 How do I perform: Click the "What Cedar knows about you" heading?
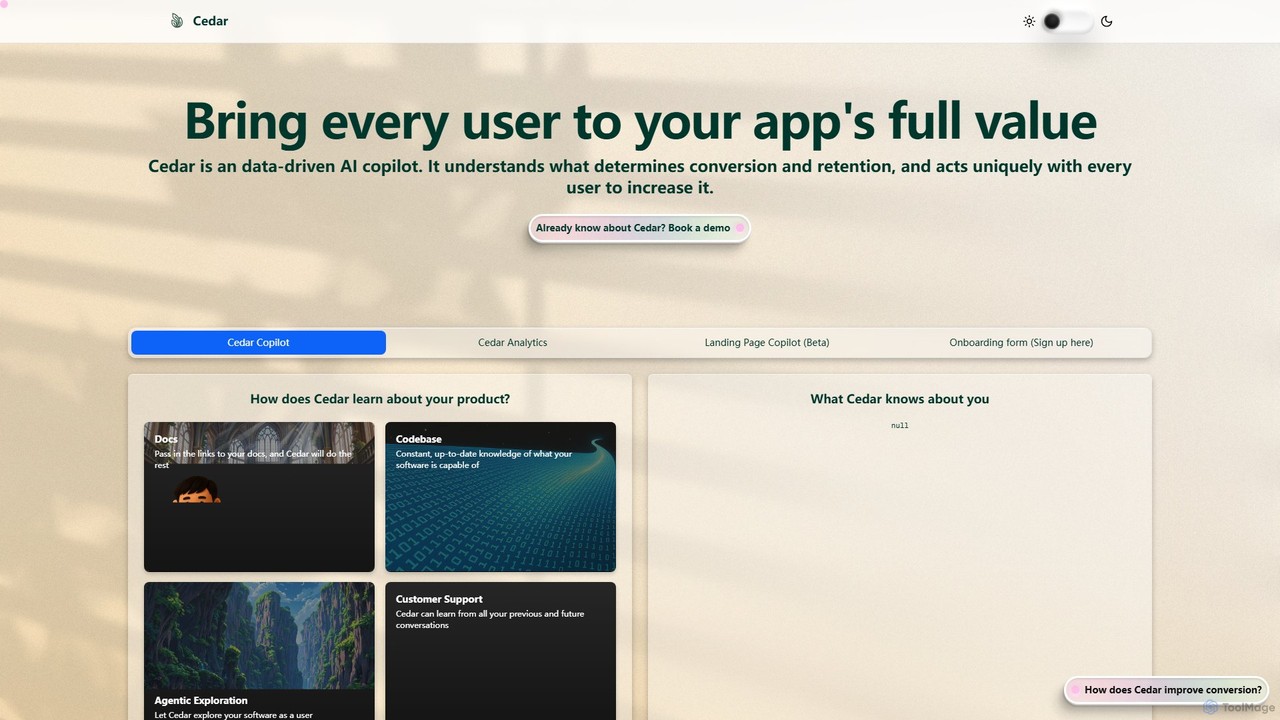coord(900,399)
